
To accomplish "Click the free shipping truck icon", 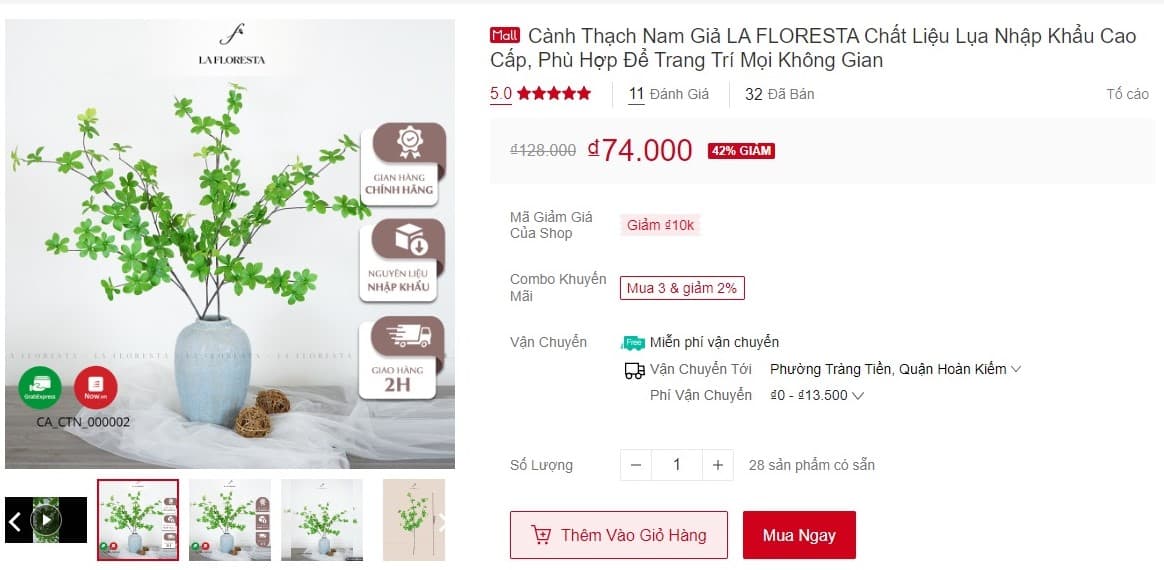I will pos(633,342).
